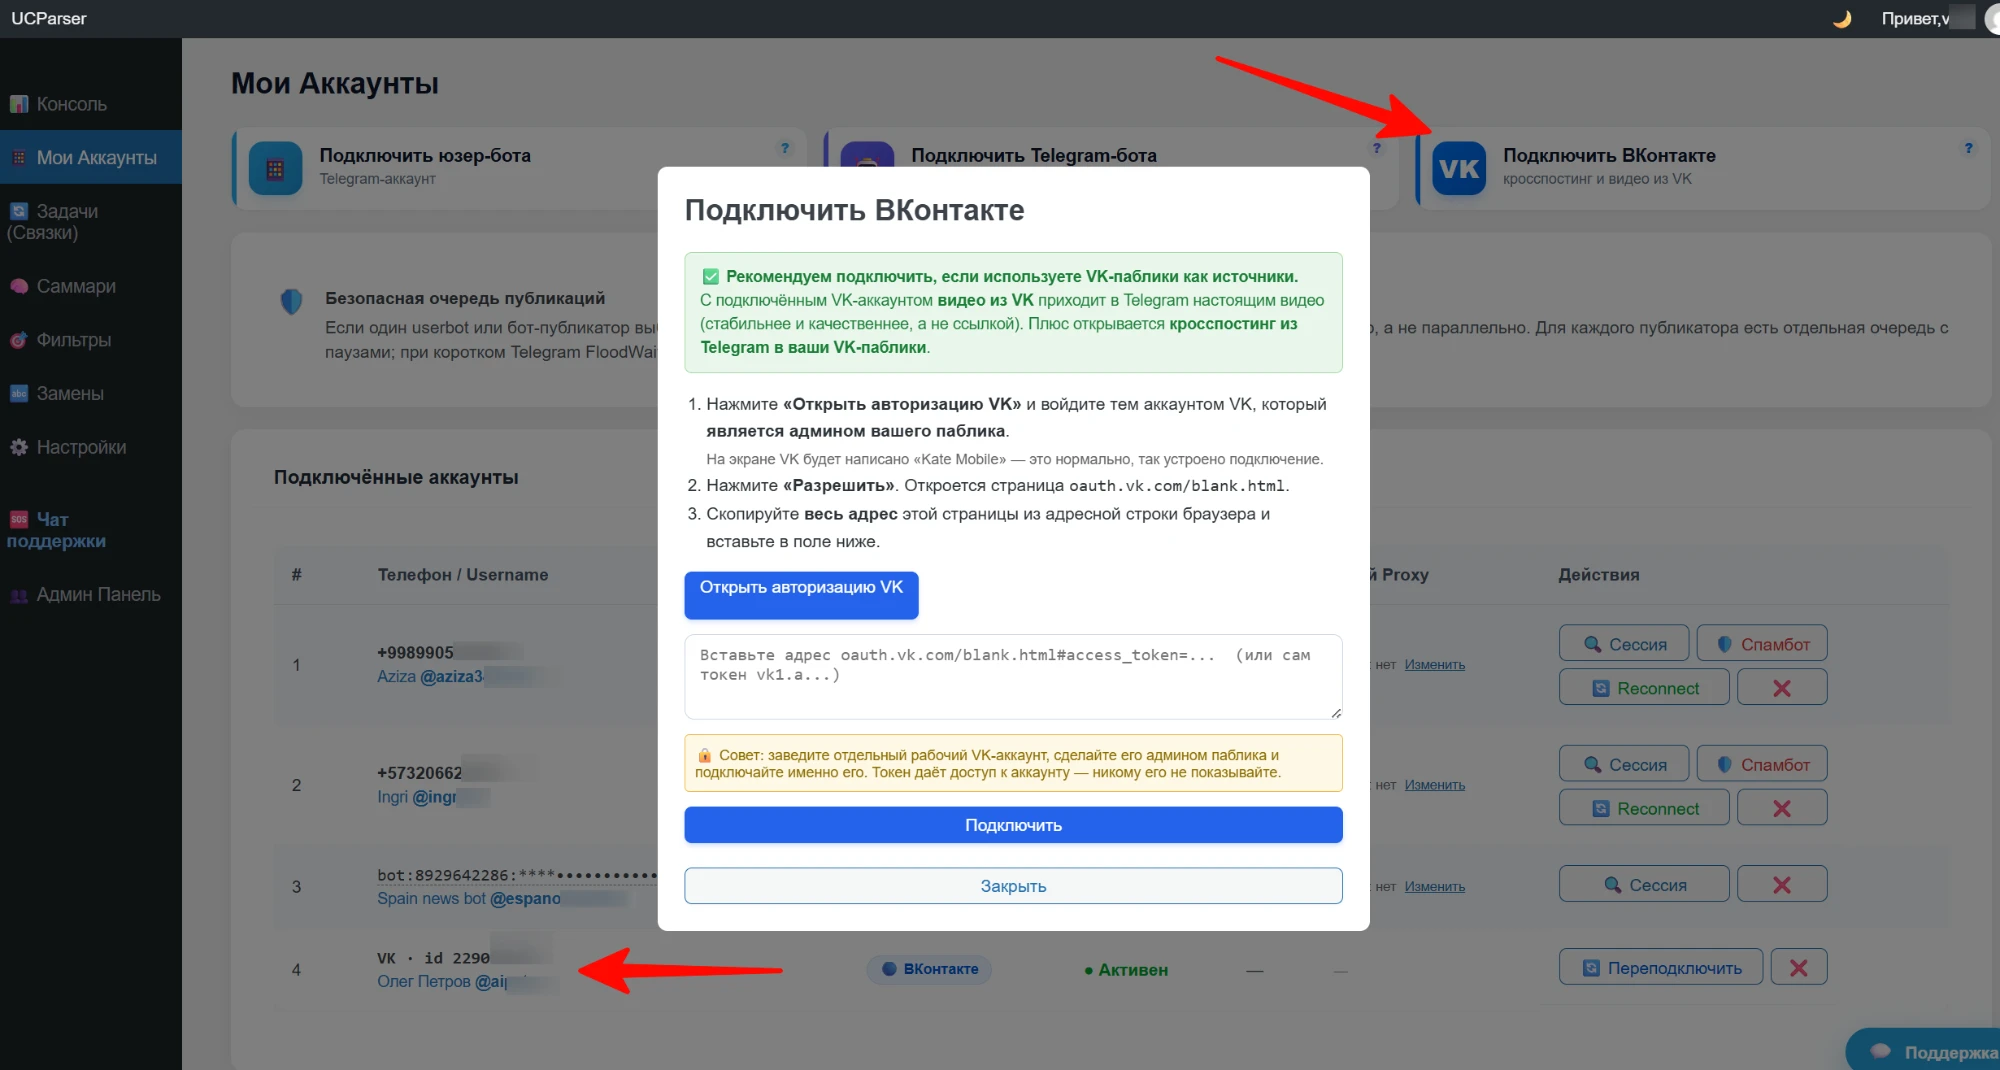Delete the Aziza account with red X

(x=1782, y=688)
